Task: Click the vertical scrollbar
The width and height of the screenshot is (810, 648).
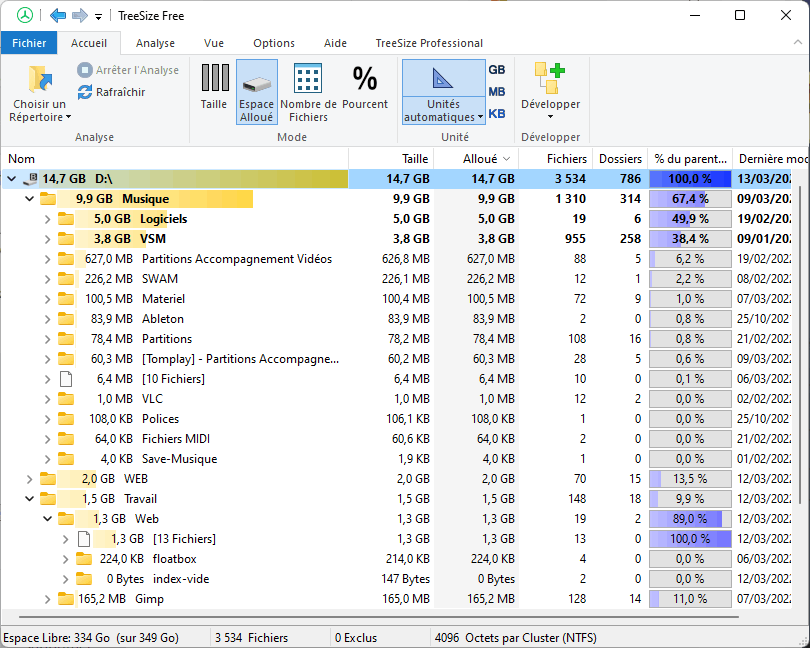Action: point(800,345)
